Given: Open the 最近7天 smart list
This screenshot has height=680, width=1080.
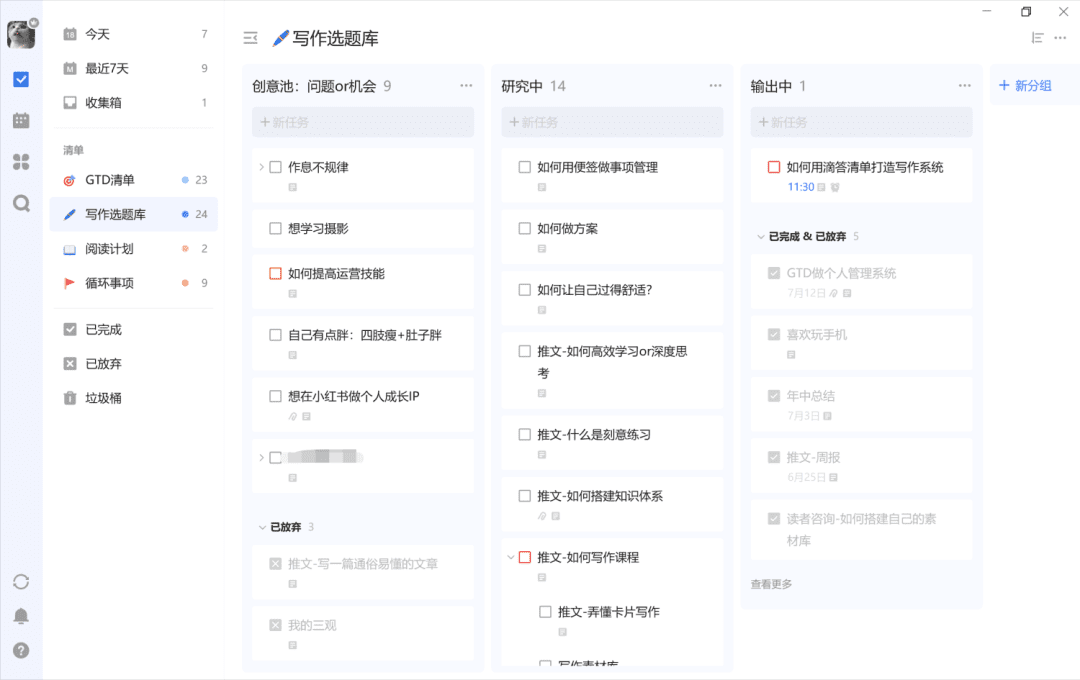Looking at the screenshot, I should tap(134, 69).
